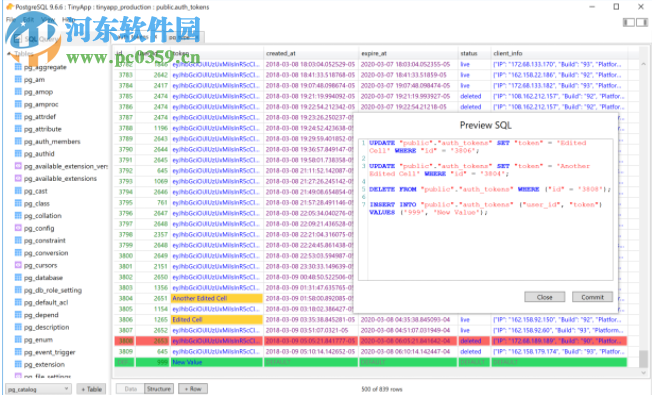Image resolution: width=652 pixels, height=395 pixels.
Task: Switch to the Data view
Action: pos(130,389)
